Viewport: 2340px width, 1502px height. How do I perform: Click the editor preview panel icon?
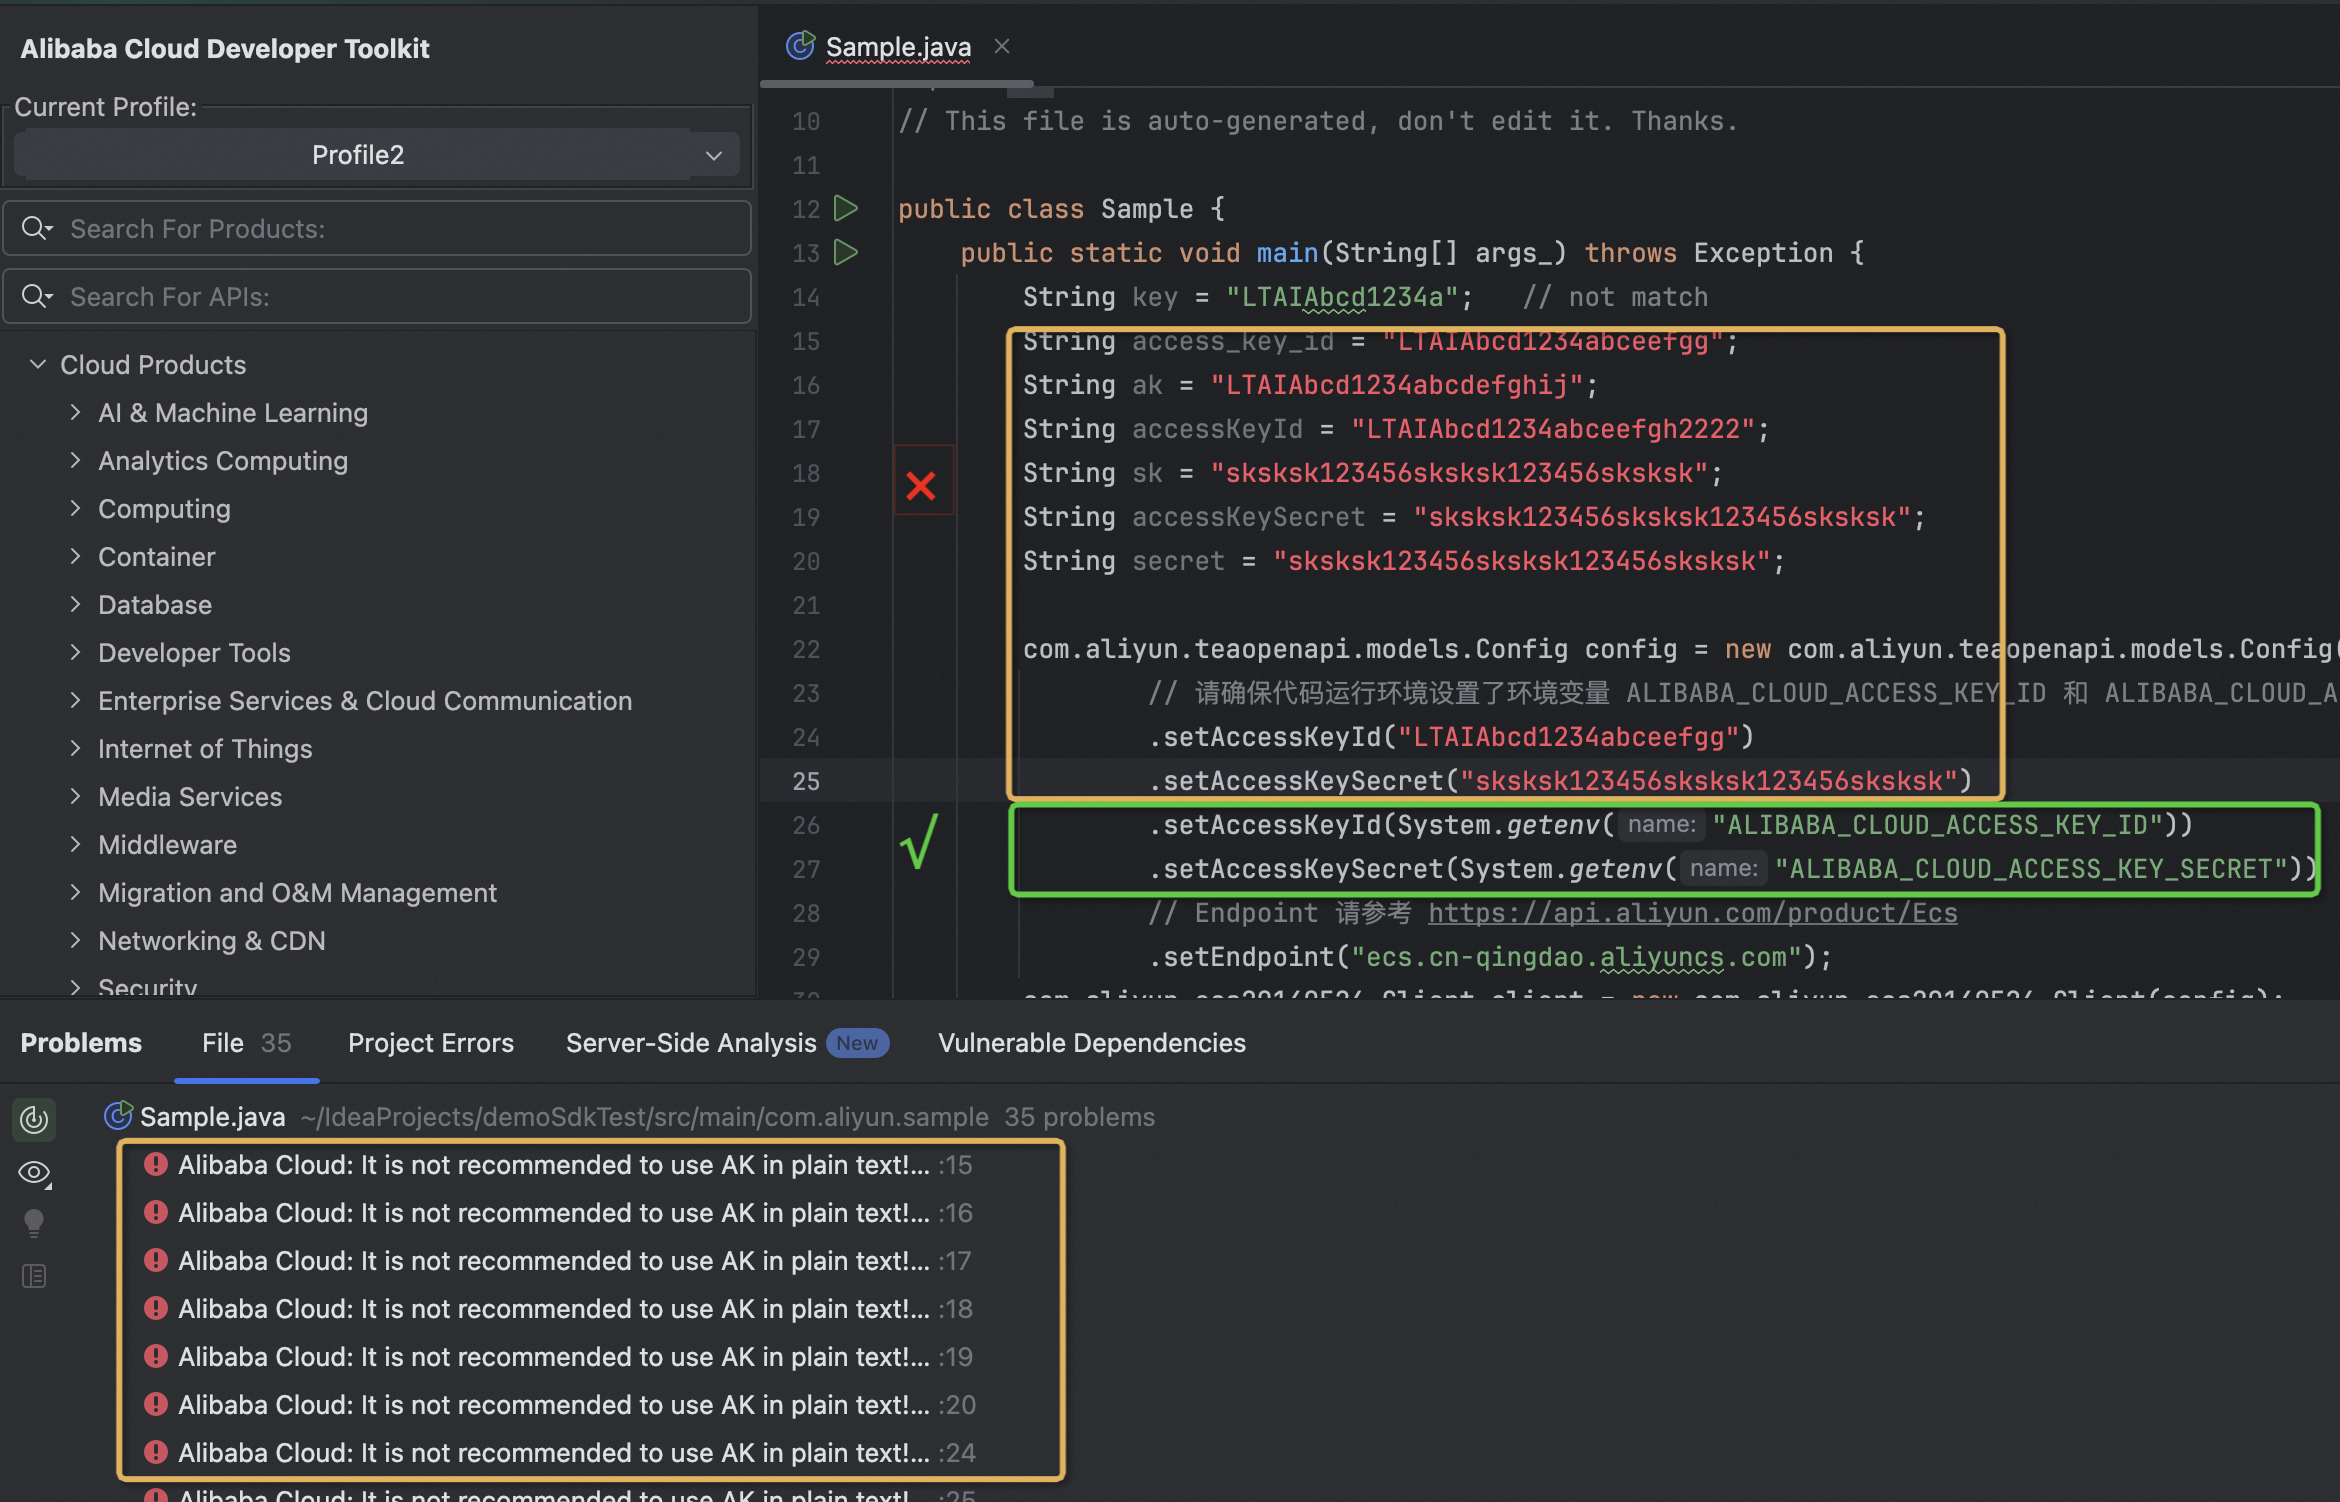click(34, 1276)
